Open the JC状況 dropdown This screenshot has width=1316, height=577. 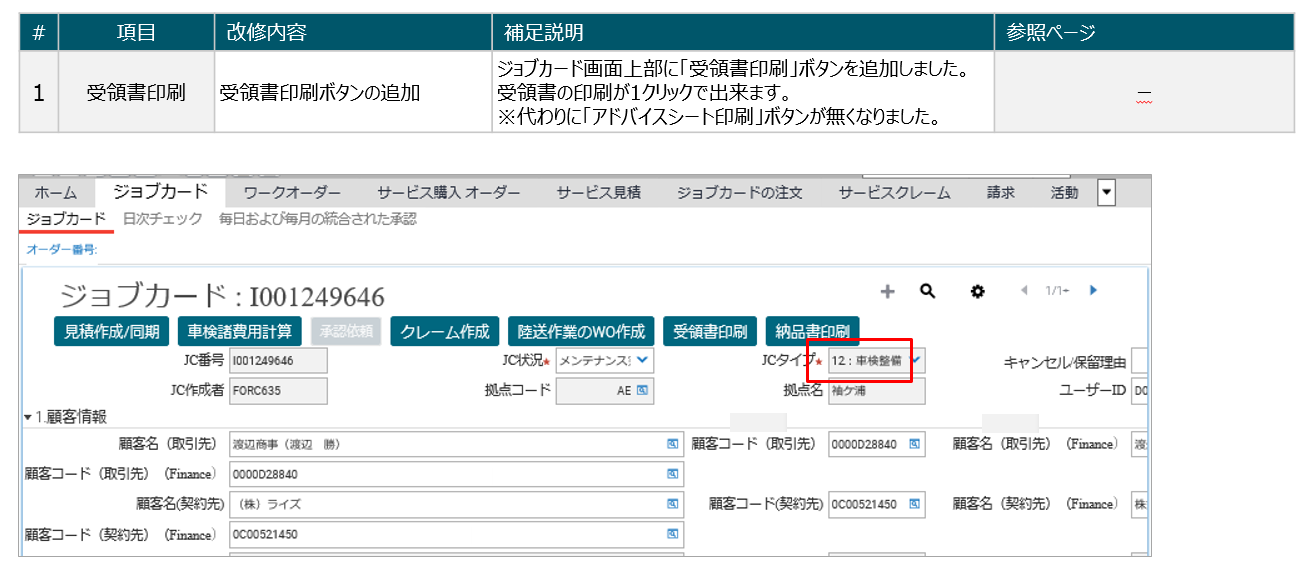641,359
